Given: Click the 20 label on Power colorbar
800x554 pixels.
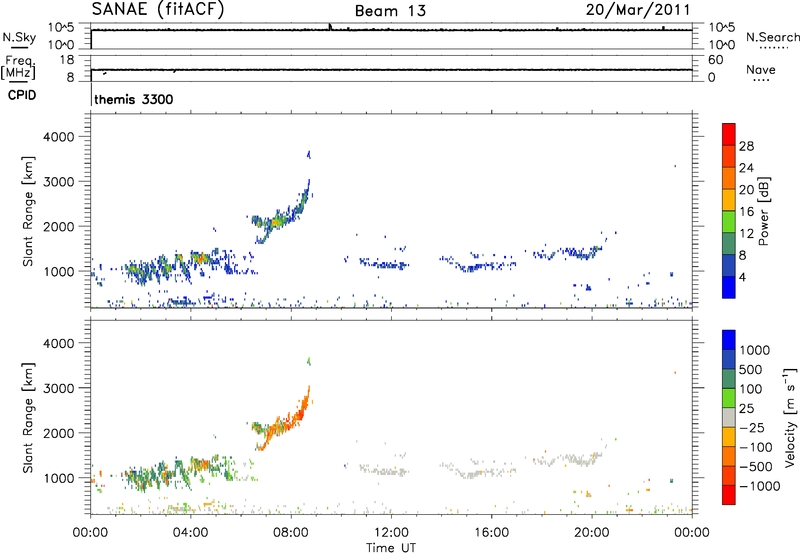Looking at the screenshot, I should pos(746,190).
